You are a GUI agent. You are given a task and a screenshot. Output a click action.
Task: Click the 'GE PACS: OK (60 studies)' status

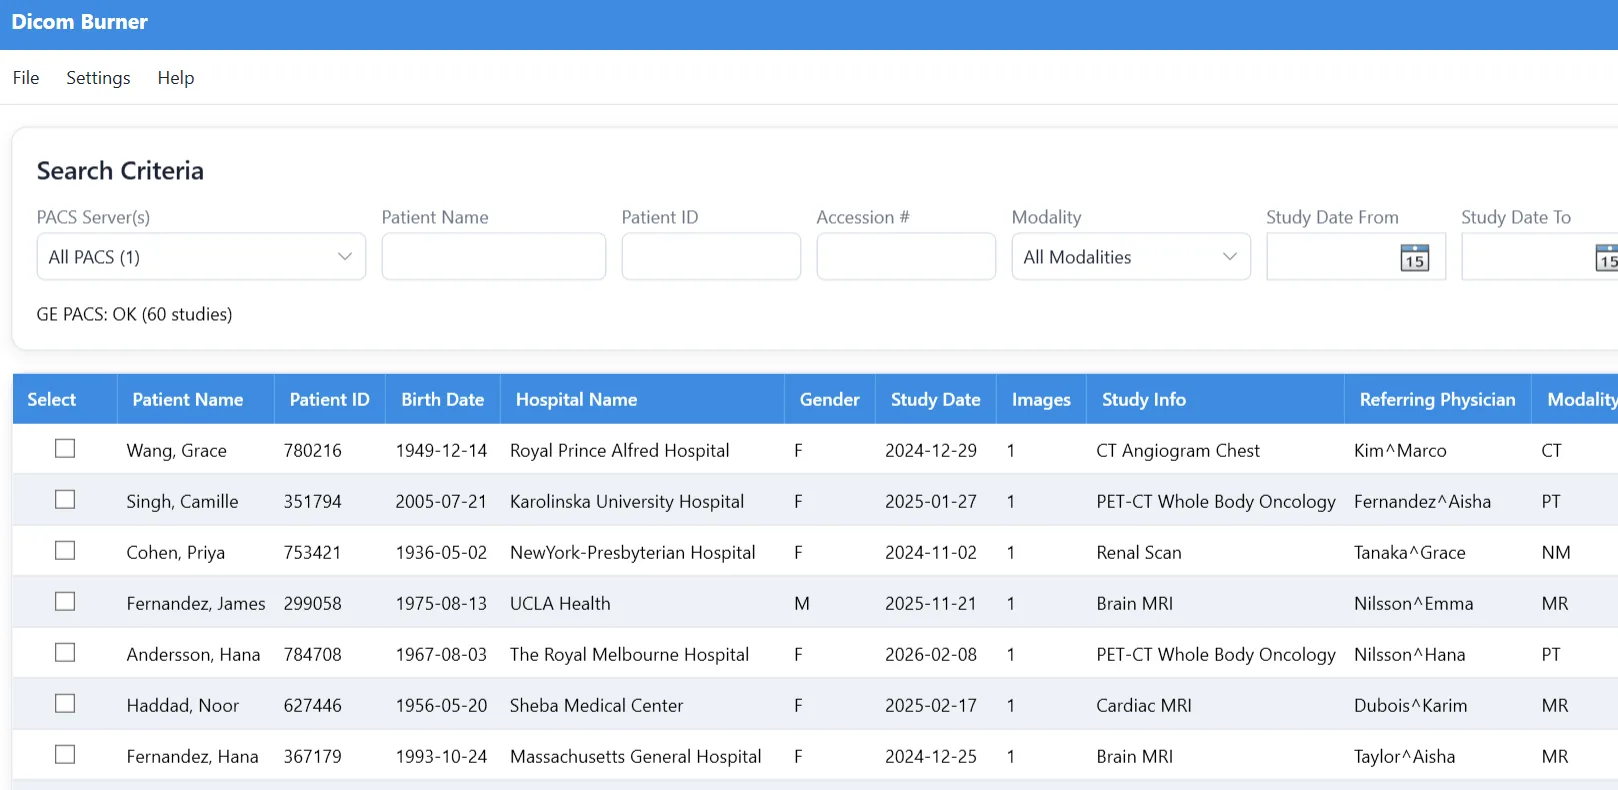click(135, 315)
